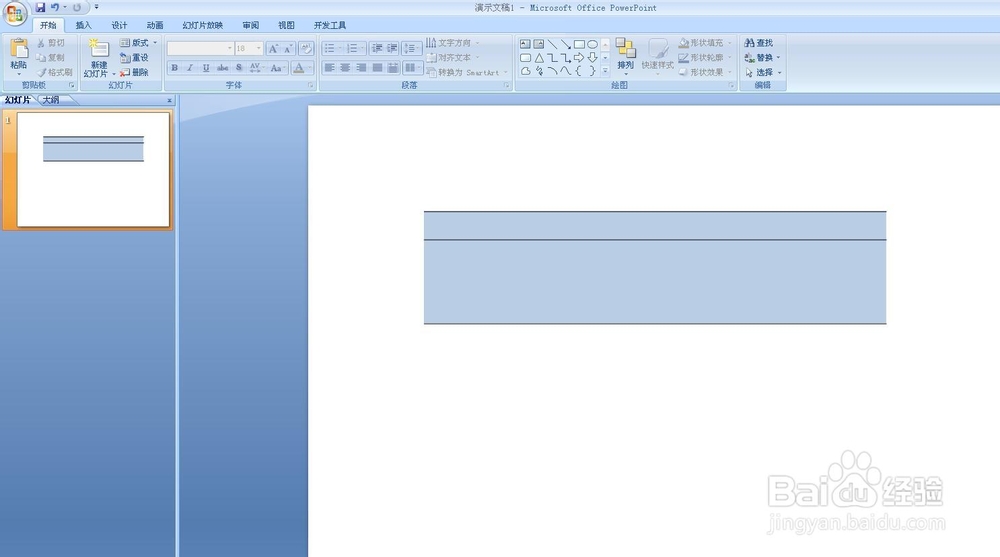Click 转换为 SmartArt button
The image size is (1000, 557).
466,72
